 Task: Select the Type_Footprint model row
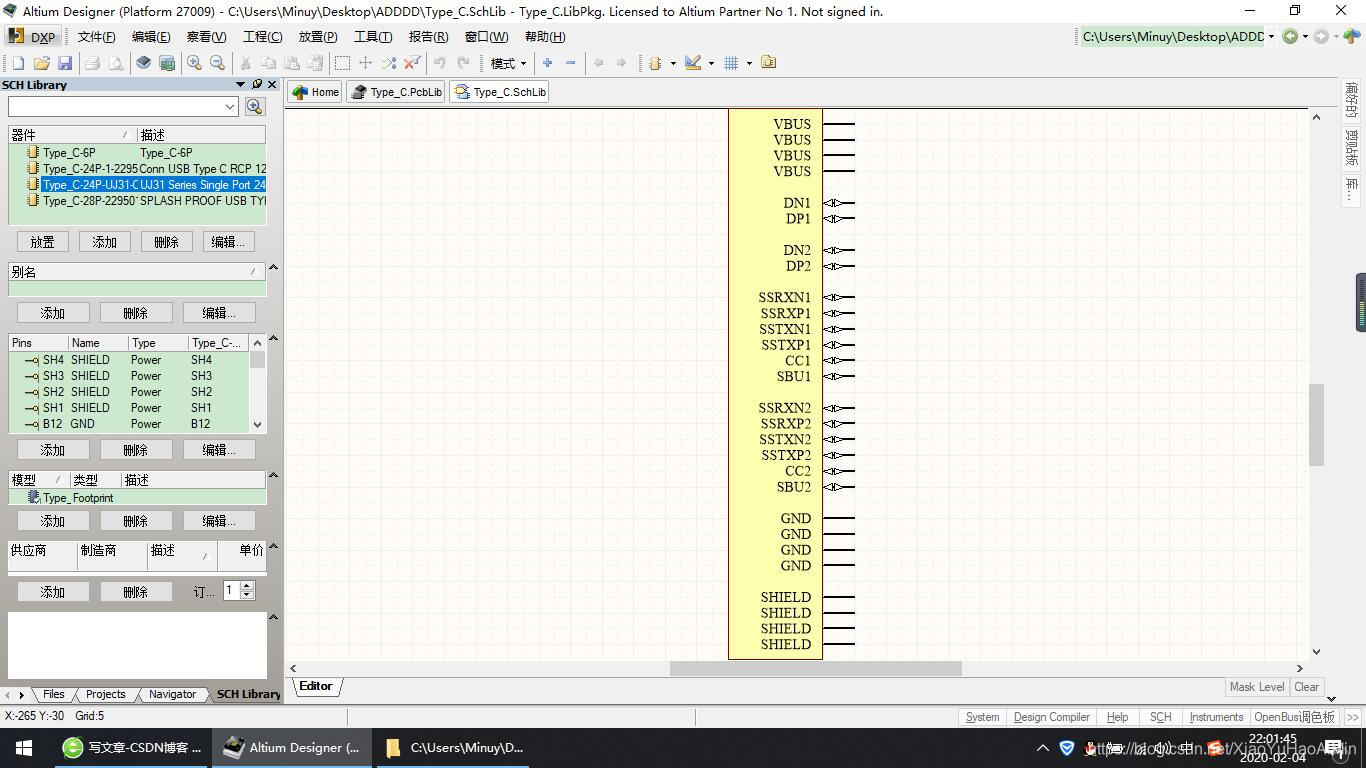[138, 498]
